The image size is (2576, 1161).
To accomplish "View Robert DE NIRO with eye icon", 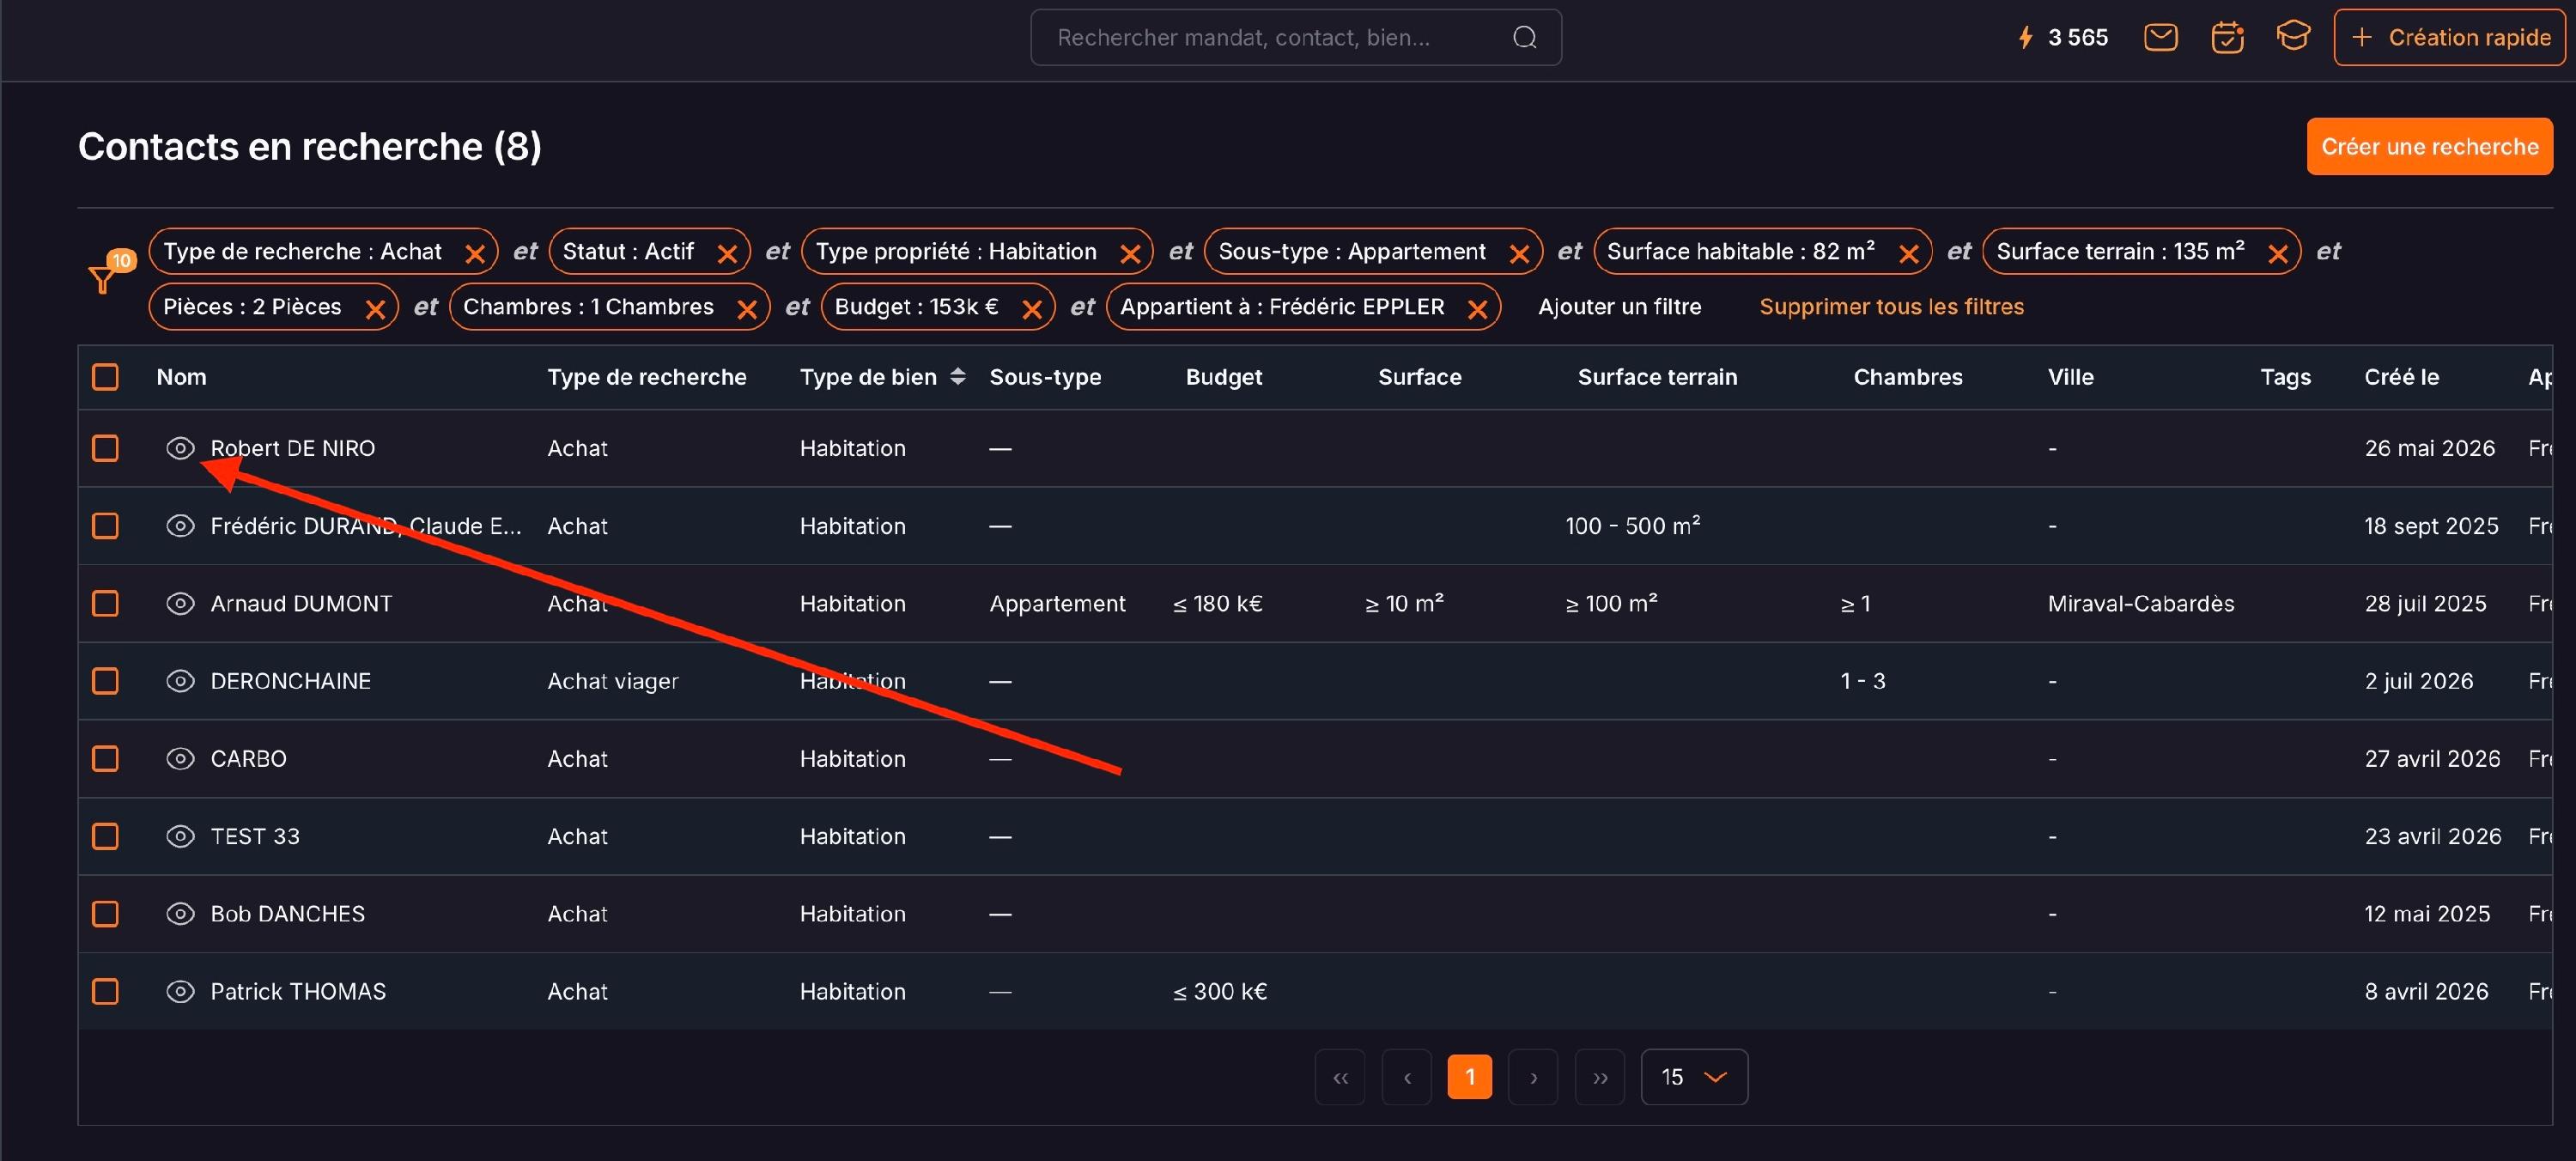I will point(180,448).
